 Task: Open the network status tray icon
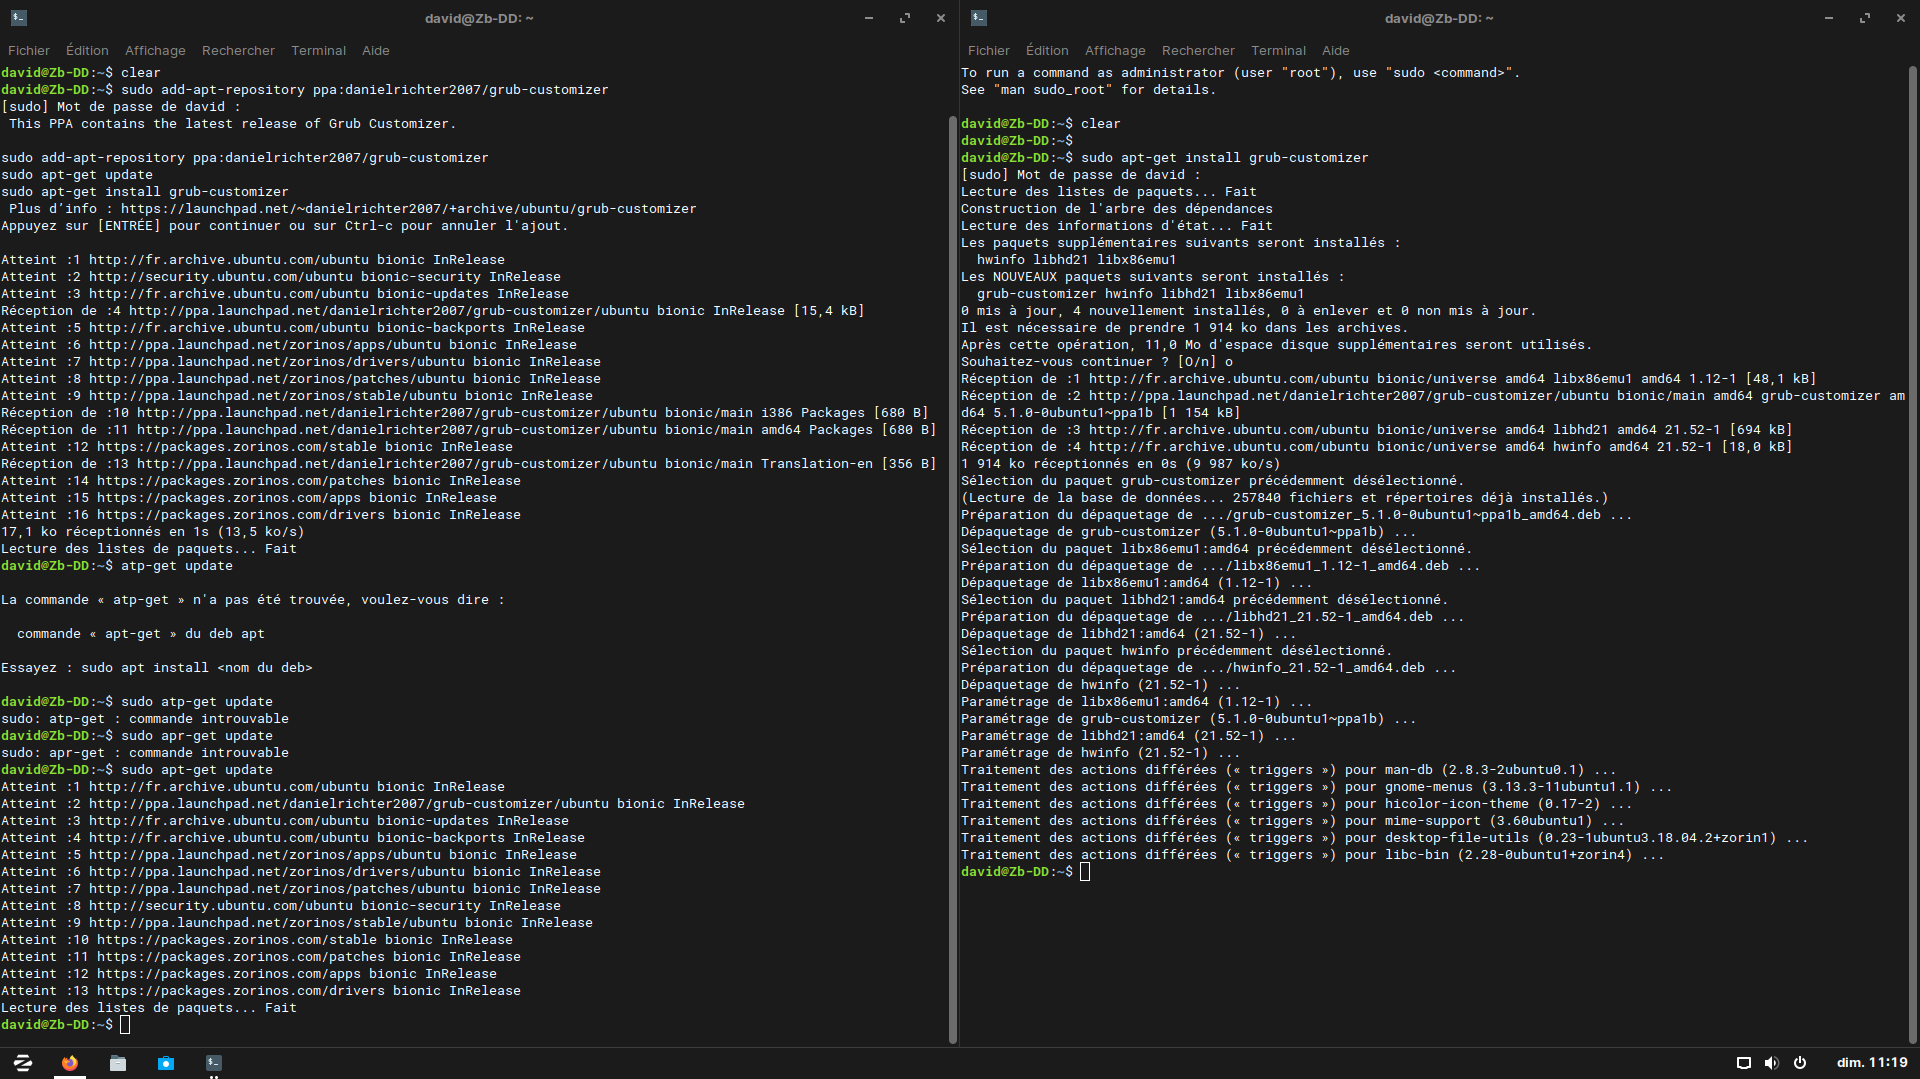pyautogui.click(x=1743, y=1063)
